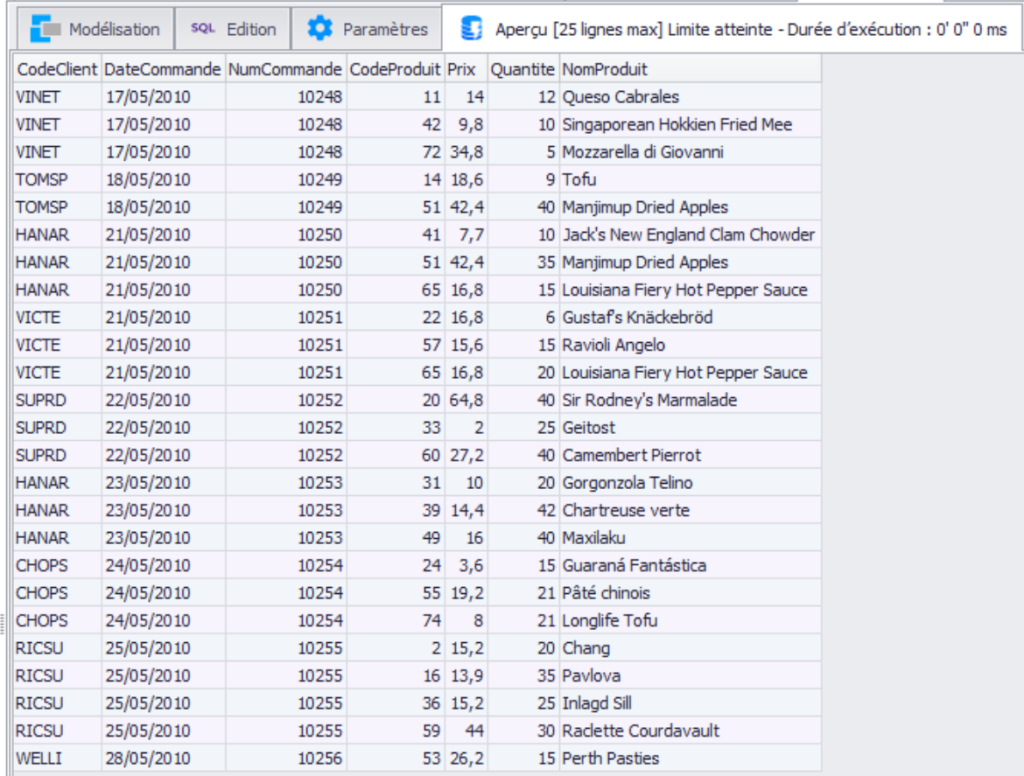Select product code 59 in Raclette row

click(x=395, y=730)
